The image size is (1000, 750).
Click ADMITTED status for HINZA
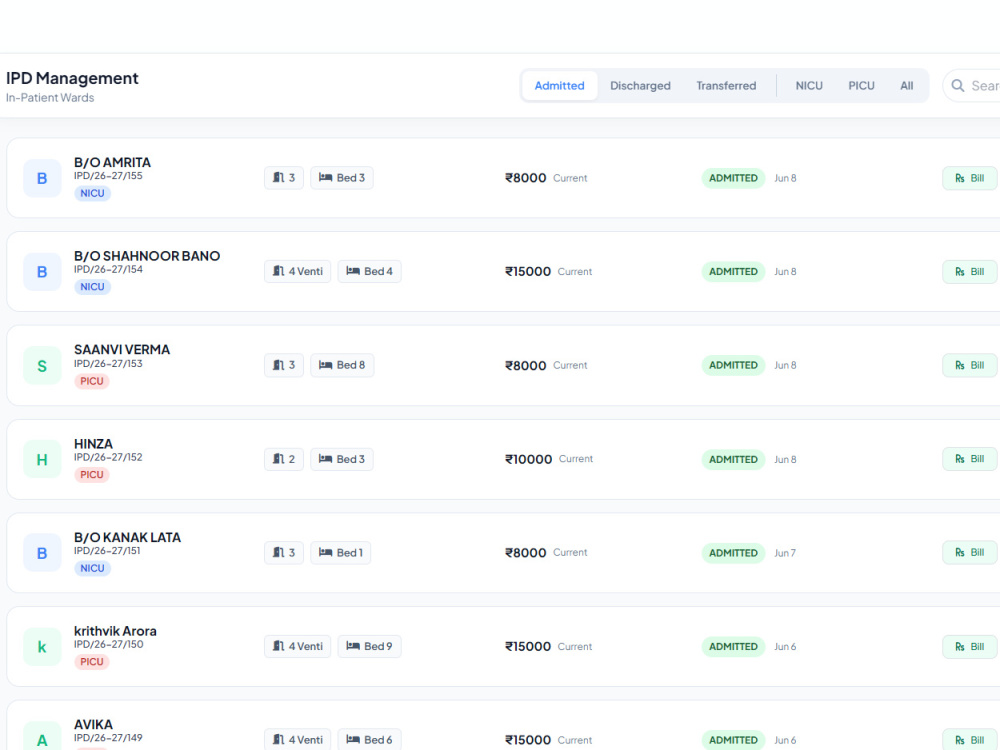tap(733, 459)
